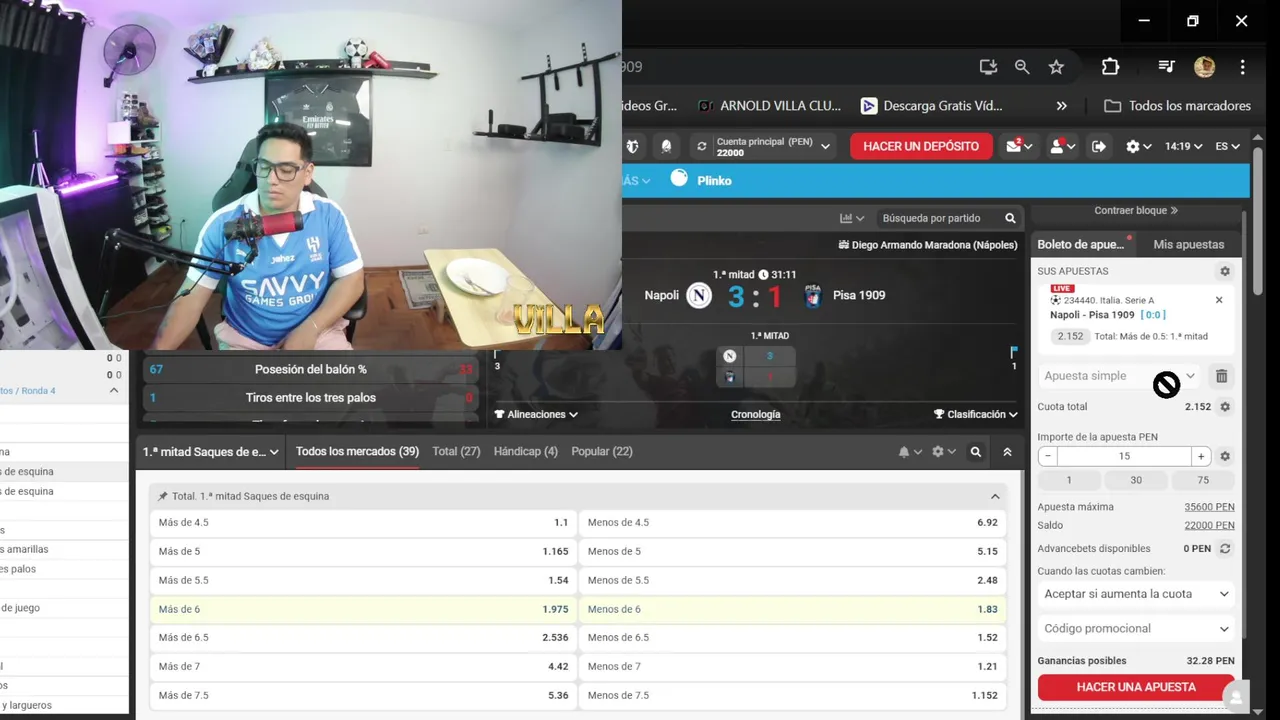Viewport: 1280px width, 720px height.
Task: Click the HACER UNA APUESTA button
Action: coord(1136,687)
